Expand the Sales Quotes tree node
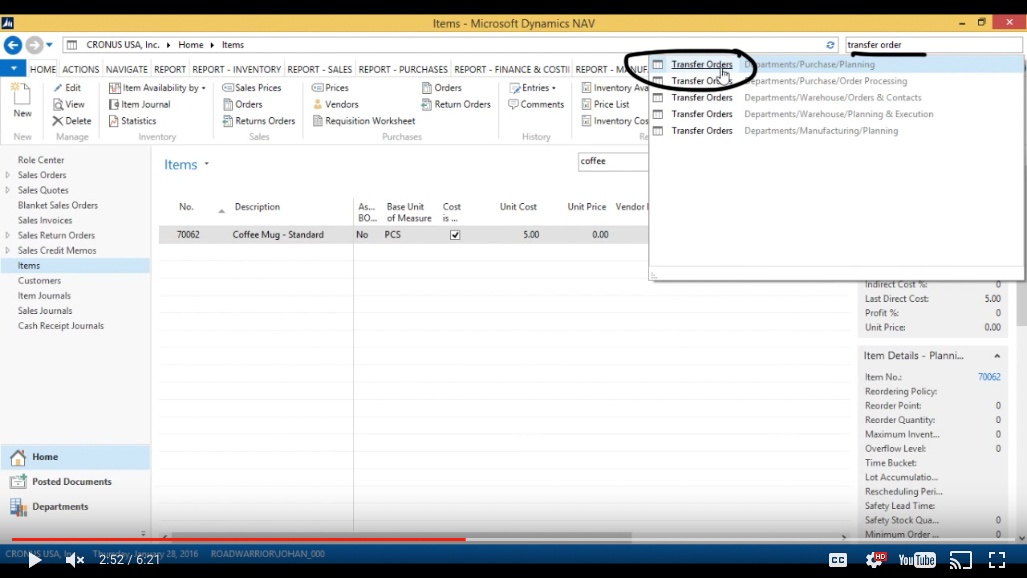This screenshot has width=1027, height=578. [7, 190]
